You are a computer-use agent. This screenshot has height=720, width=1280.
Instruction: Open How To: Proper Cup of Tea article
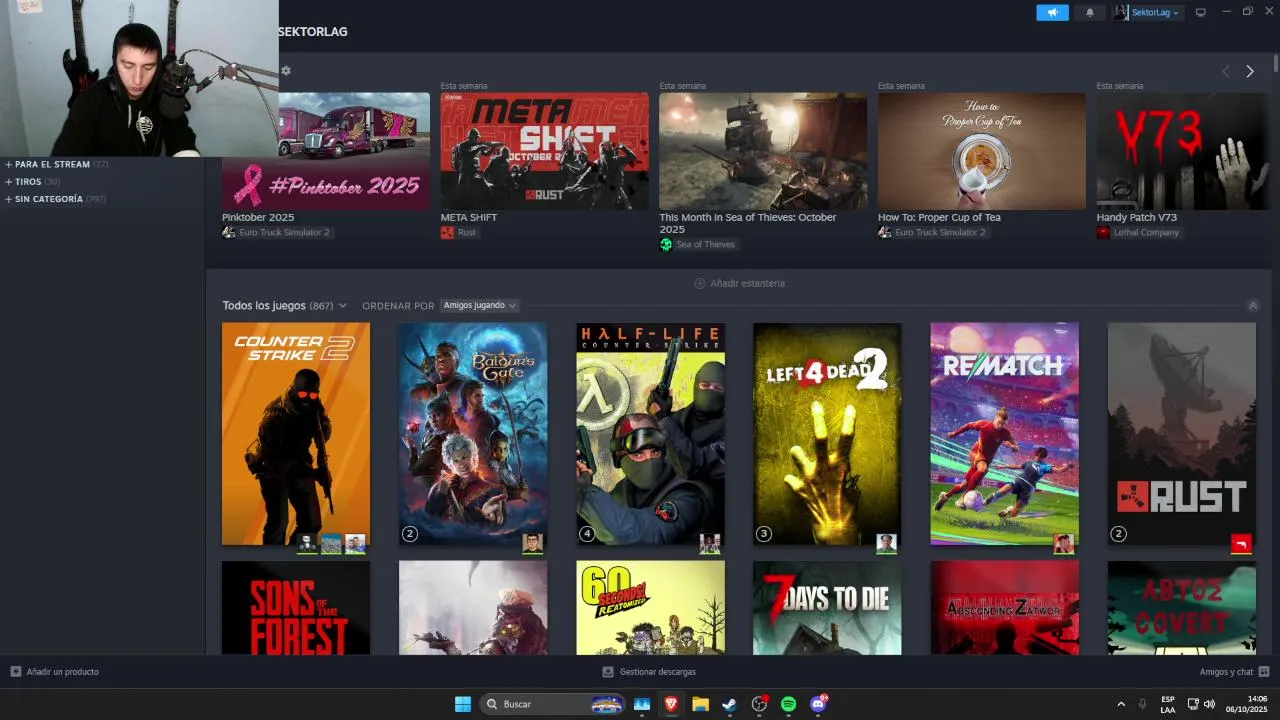tap(939, 217)
